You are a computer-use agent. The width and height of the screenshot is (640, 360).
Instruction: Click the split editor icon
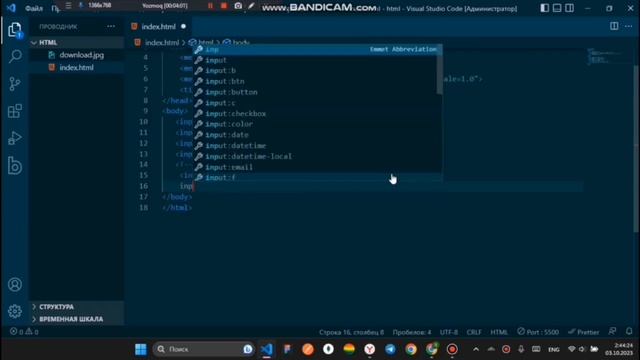[614, 26]
